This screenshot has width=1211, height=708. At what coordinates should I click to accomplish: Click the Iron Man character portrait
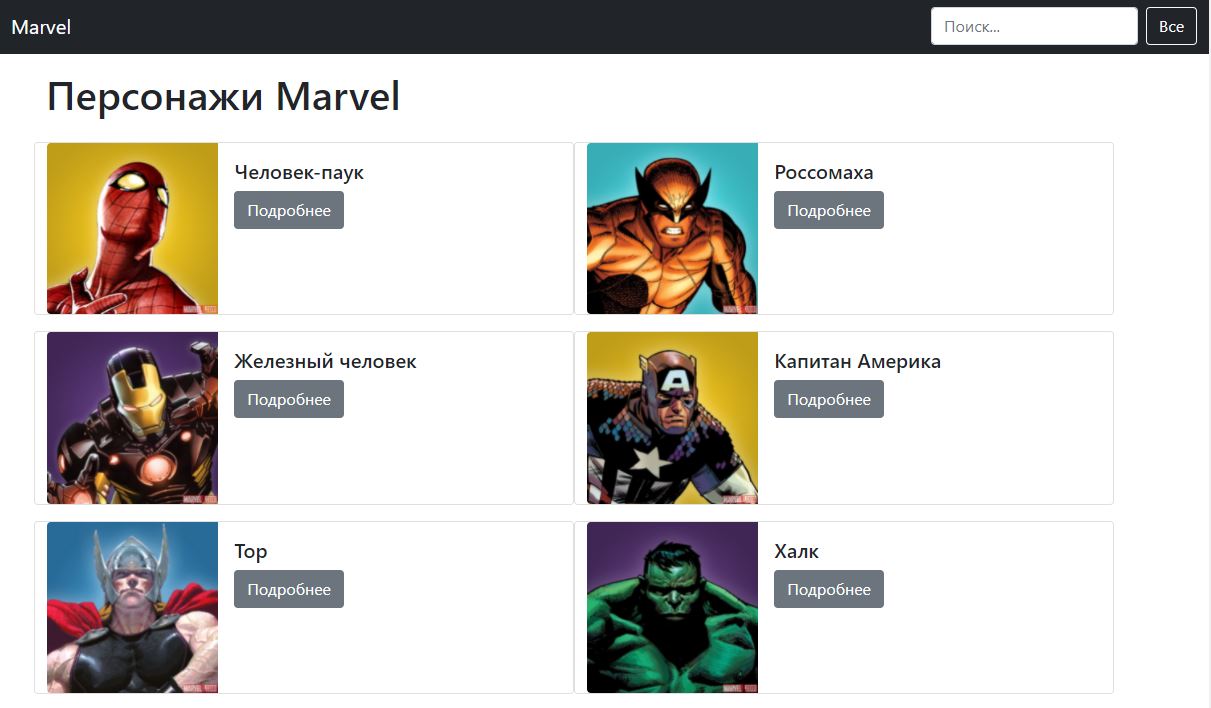tap(131, 417)
